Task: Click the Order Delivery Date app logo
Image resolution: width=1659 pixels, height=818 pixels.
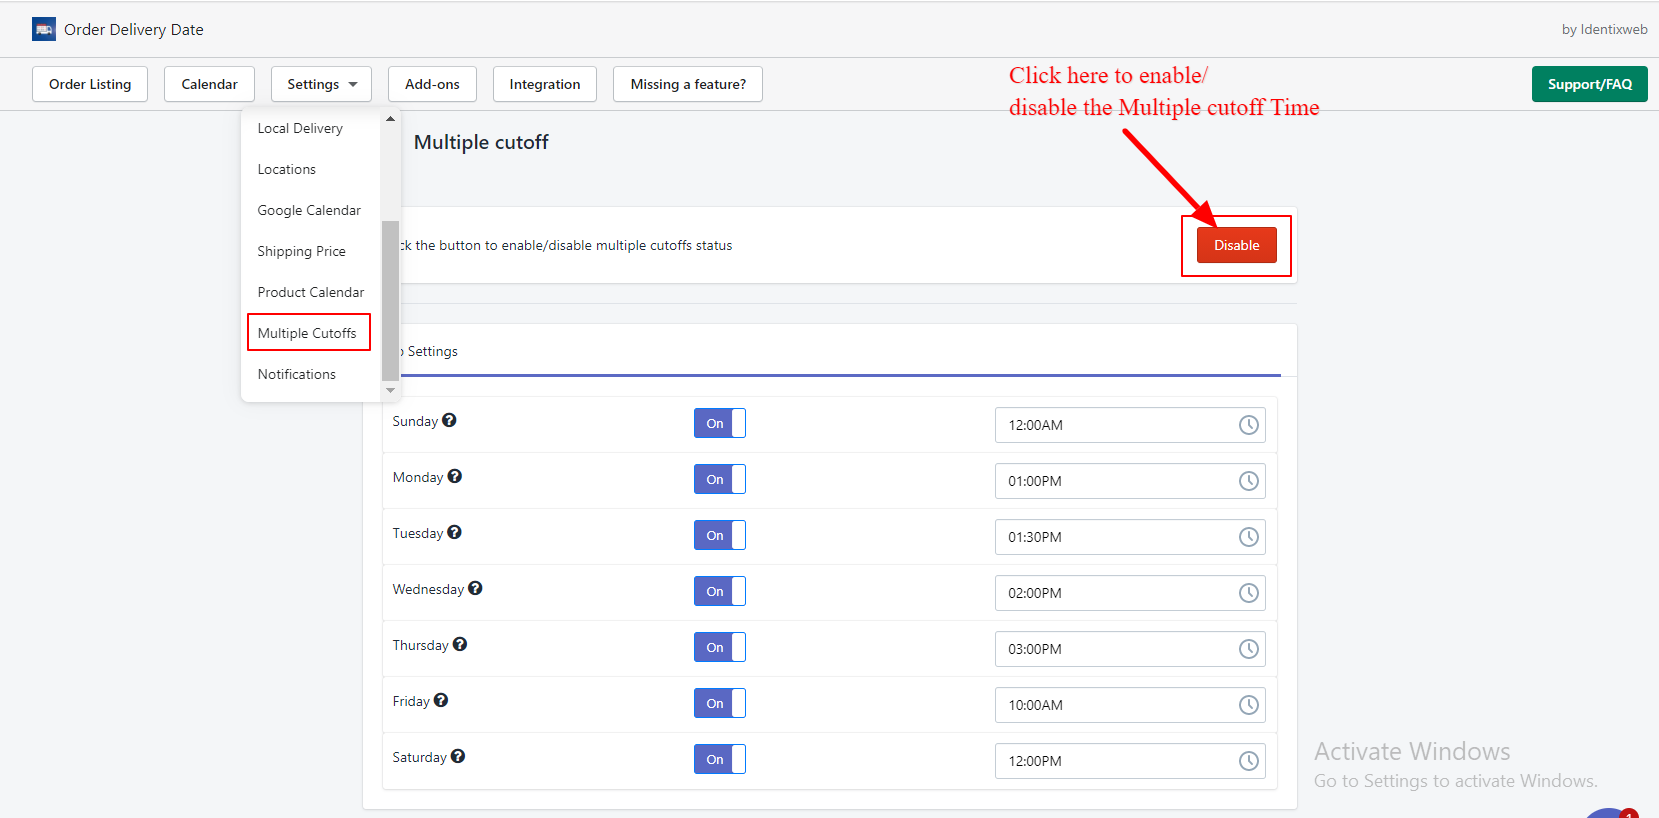Action: pos(44,29)
